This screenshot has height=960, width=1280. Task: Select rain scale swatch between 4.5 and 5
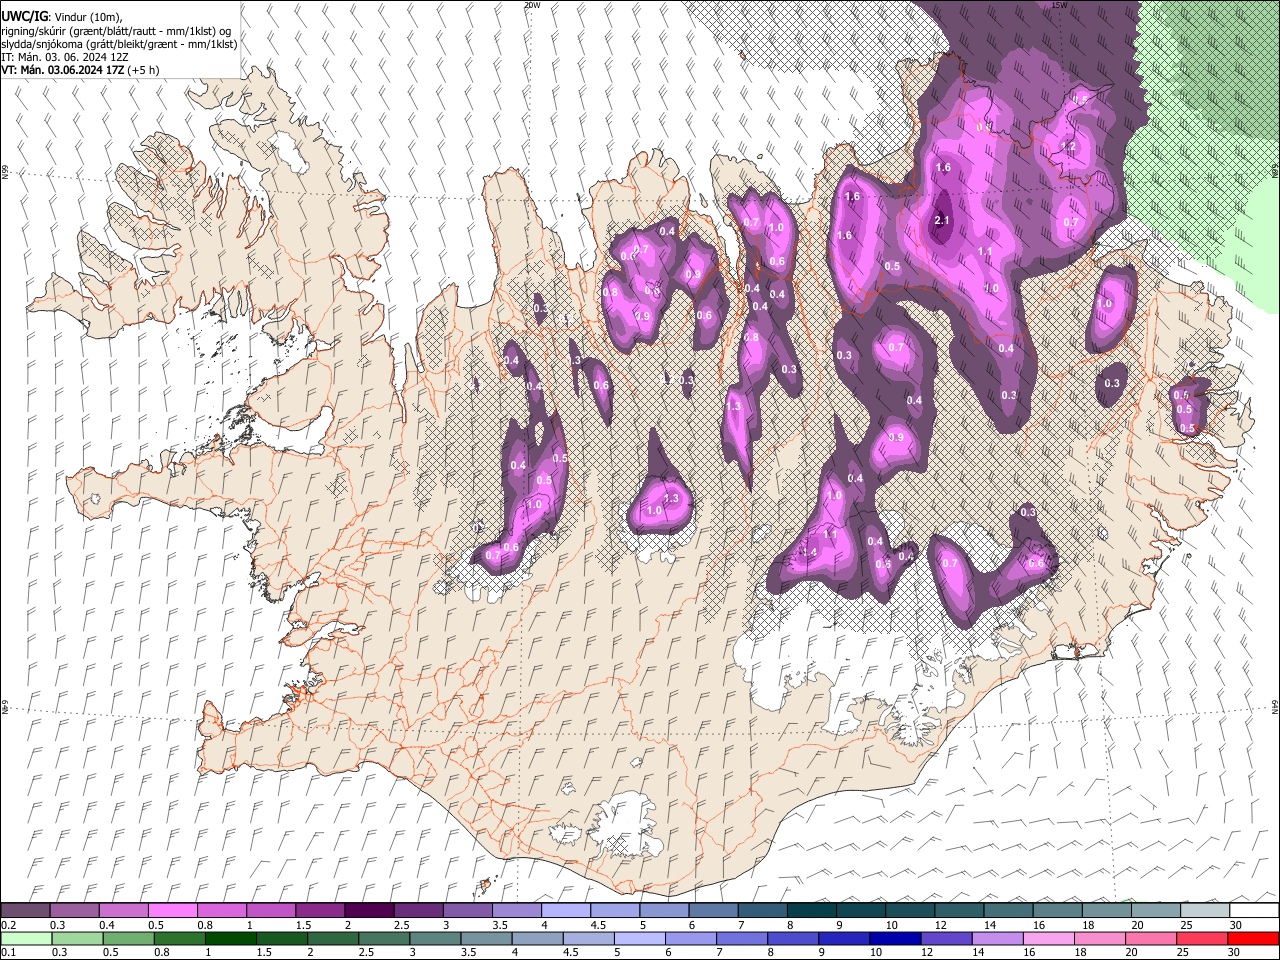(588, 938)
